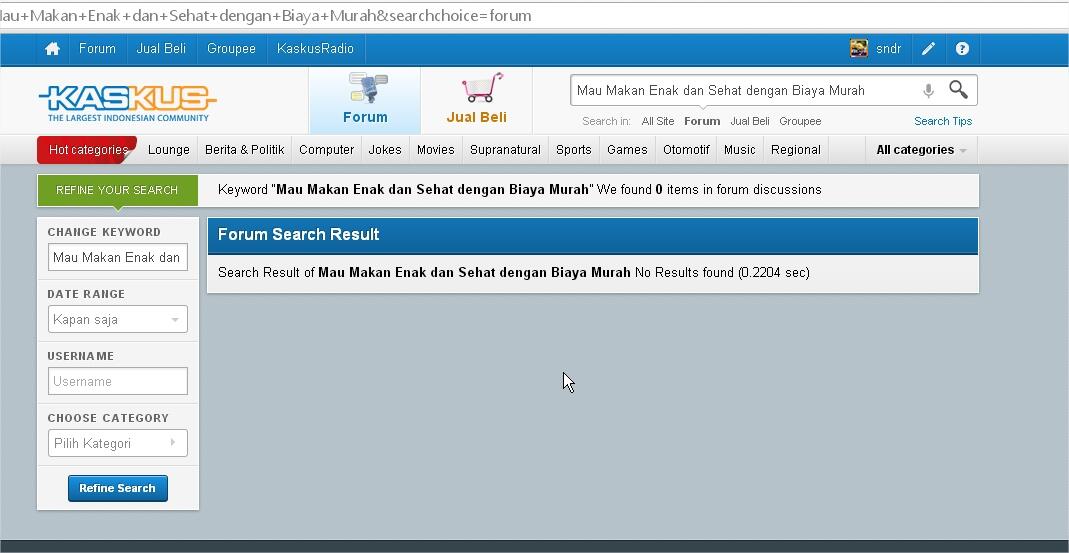Image resolution: width=1069 pixels, height=553 pixels.
Task: Open the Kaskus home icon
Action: click(52, 49)
